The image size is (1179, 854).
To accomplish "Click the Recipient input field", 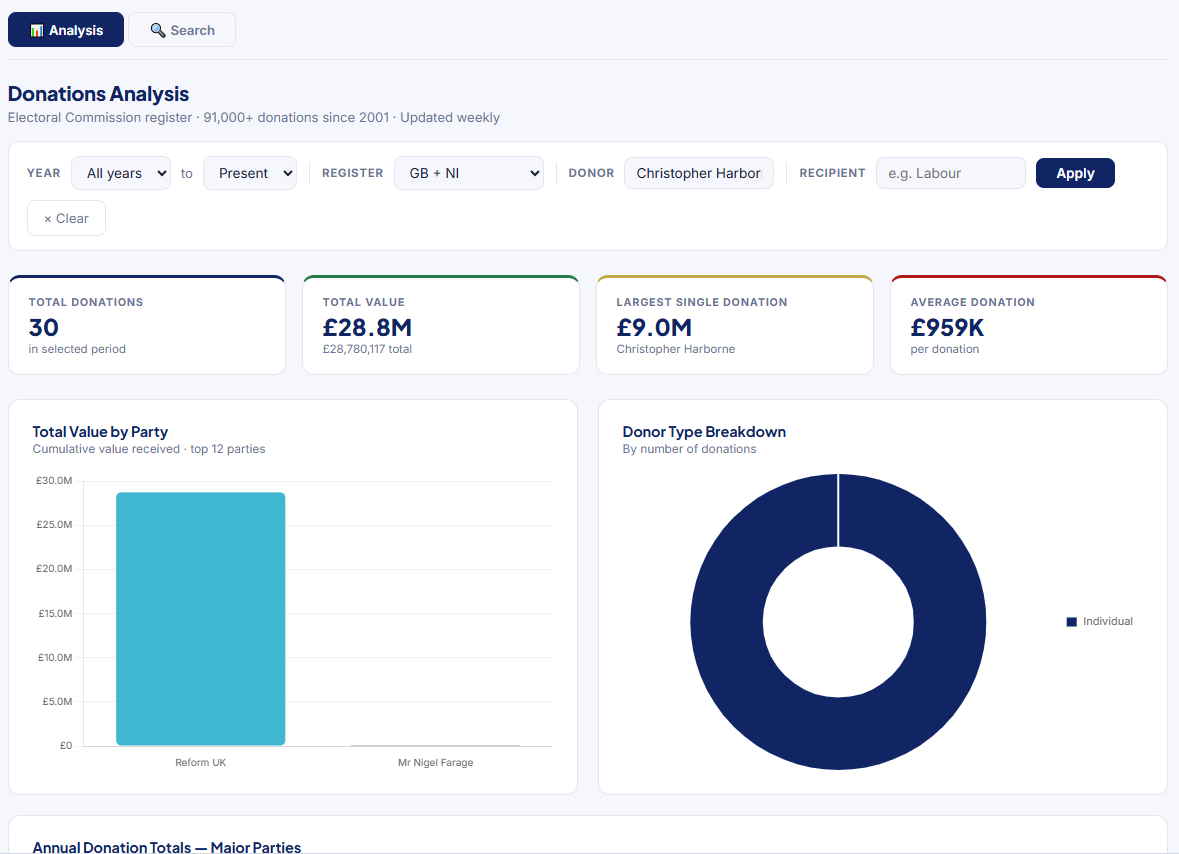I will click(x=950, y=173).
